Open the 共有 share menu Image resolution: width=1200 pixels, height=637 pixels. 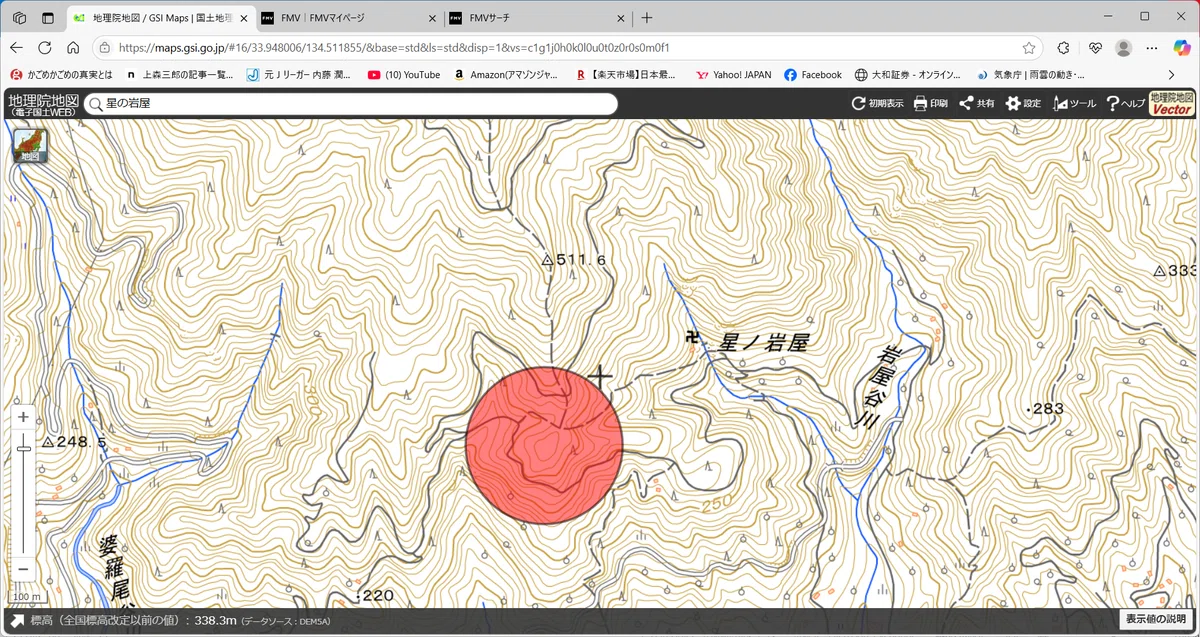click(976, 103)
